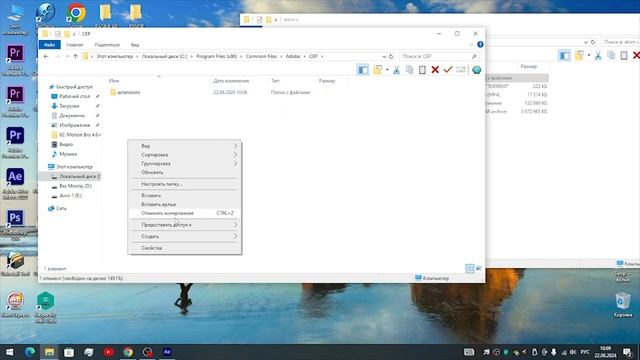
Task: Open the Главная ribbon tab
Action: pos(75,44)
